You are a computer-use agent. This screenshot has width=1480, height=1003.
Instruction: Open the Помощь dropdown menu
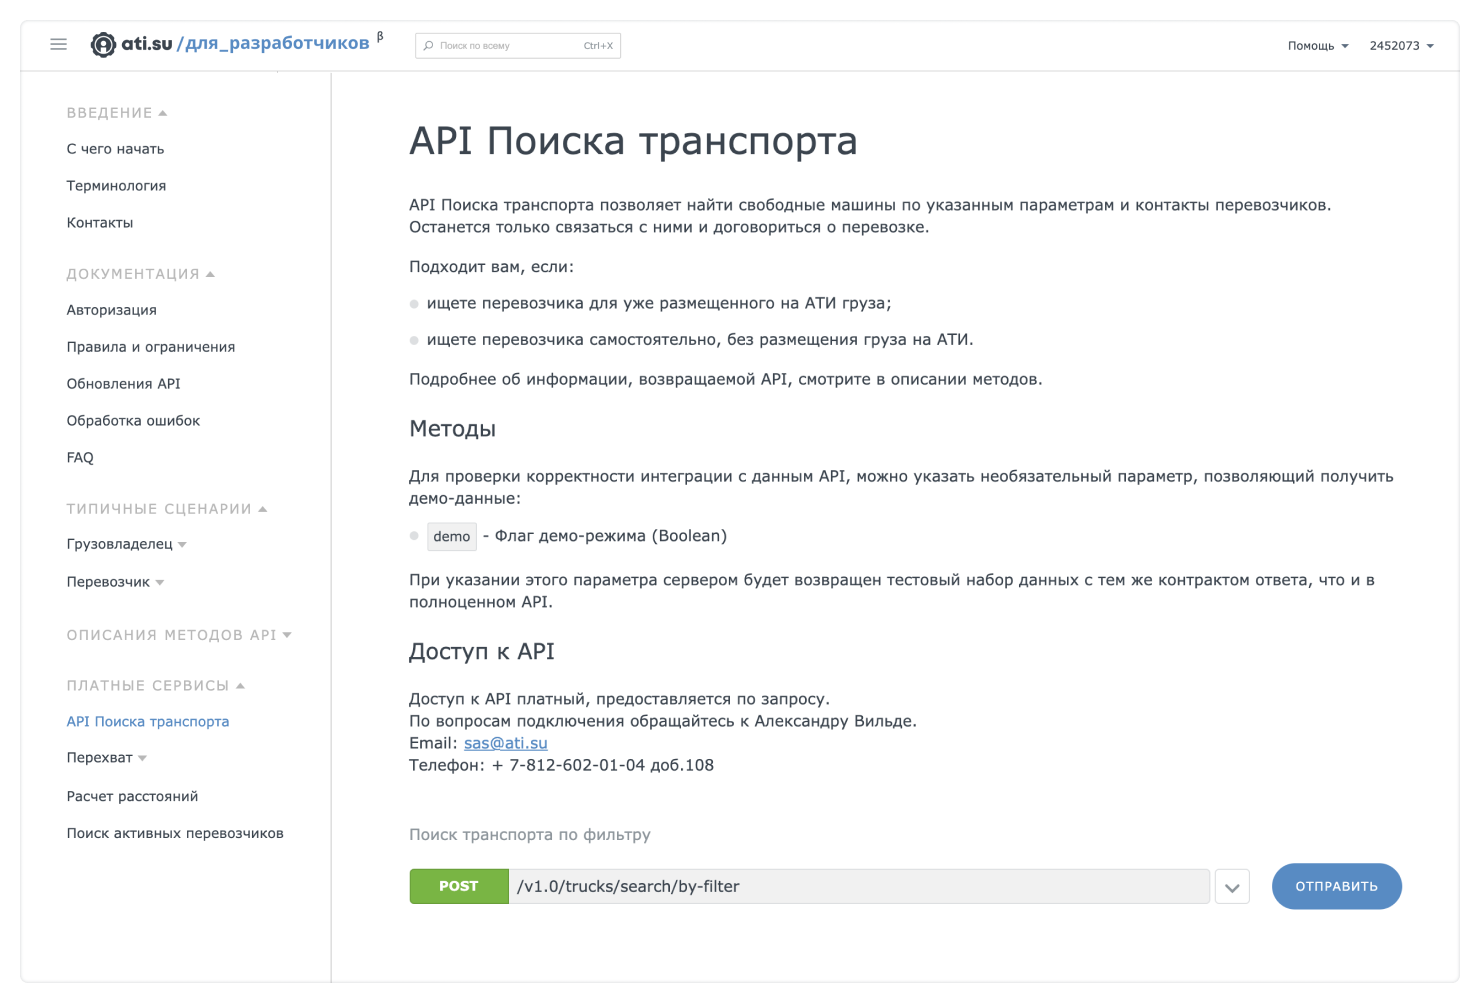(x=1317, y=46)
